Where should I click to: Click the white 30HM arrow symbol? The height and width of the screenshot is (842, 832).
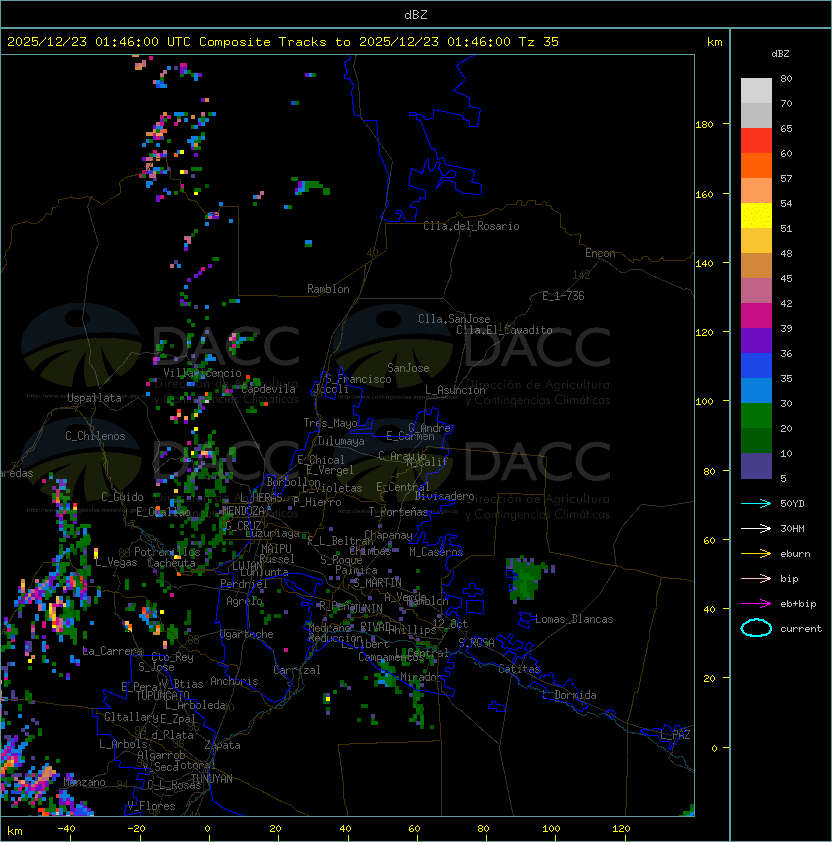tap(756, 528)
